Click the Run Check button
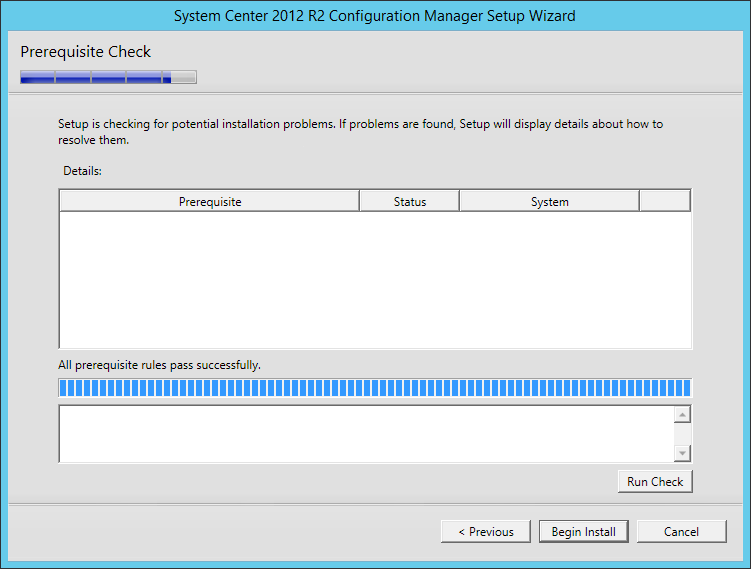This screenshot has width=751, height=569. click(655, 481)
